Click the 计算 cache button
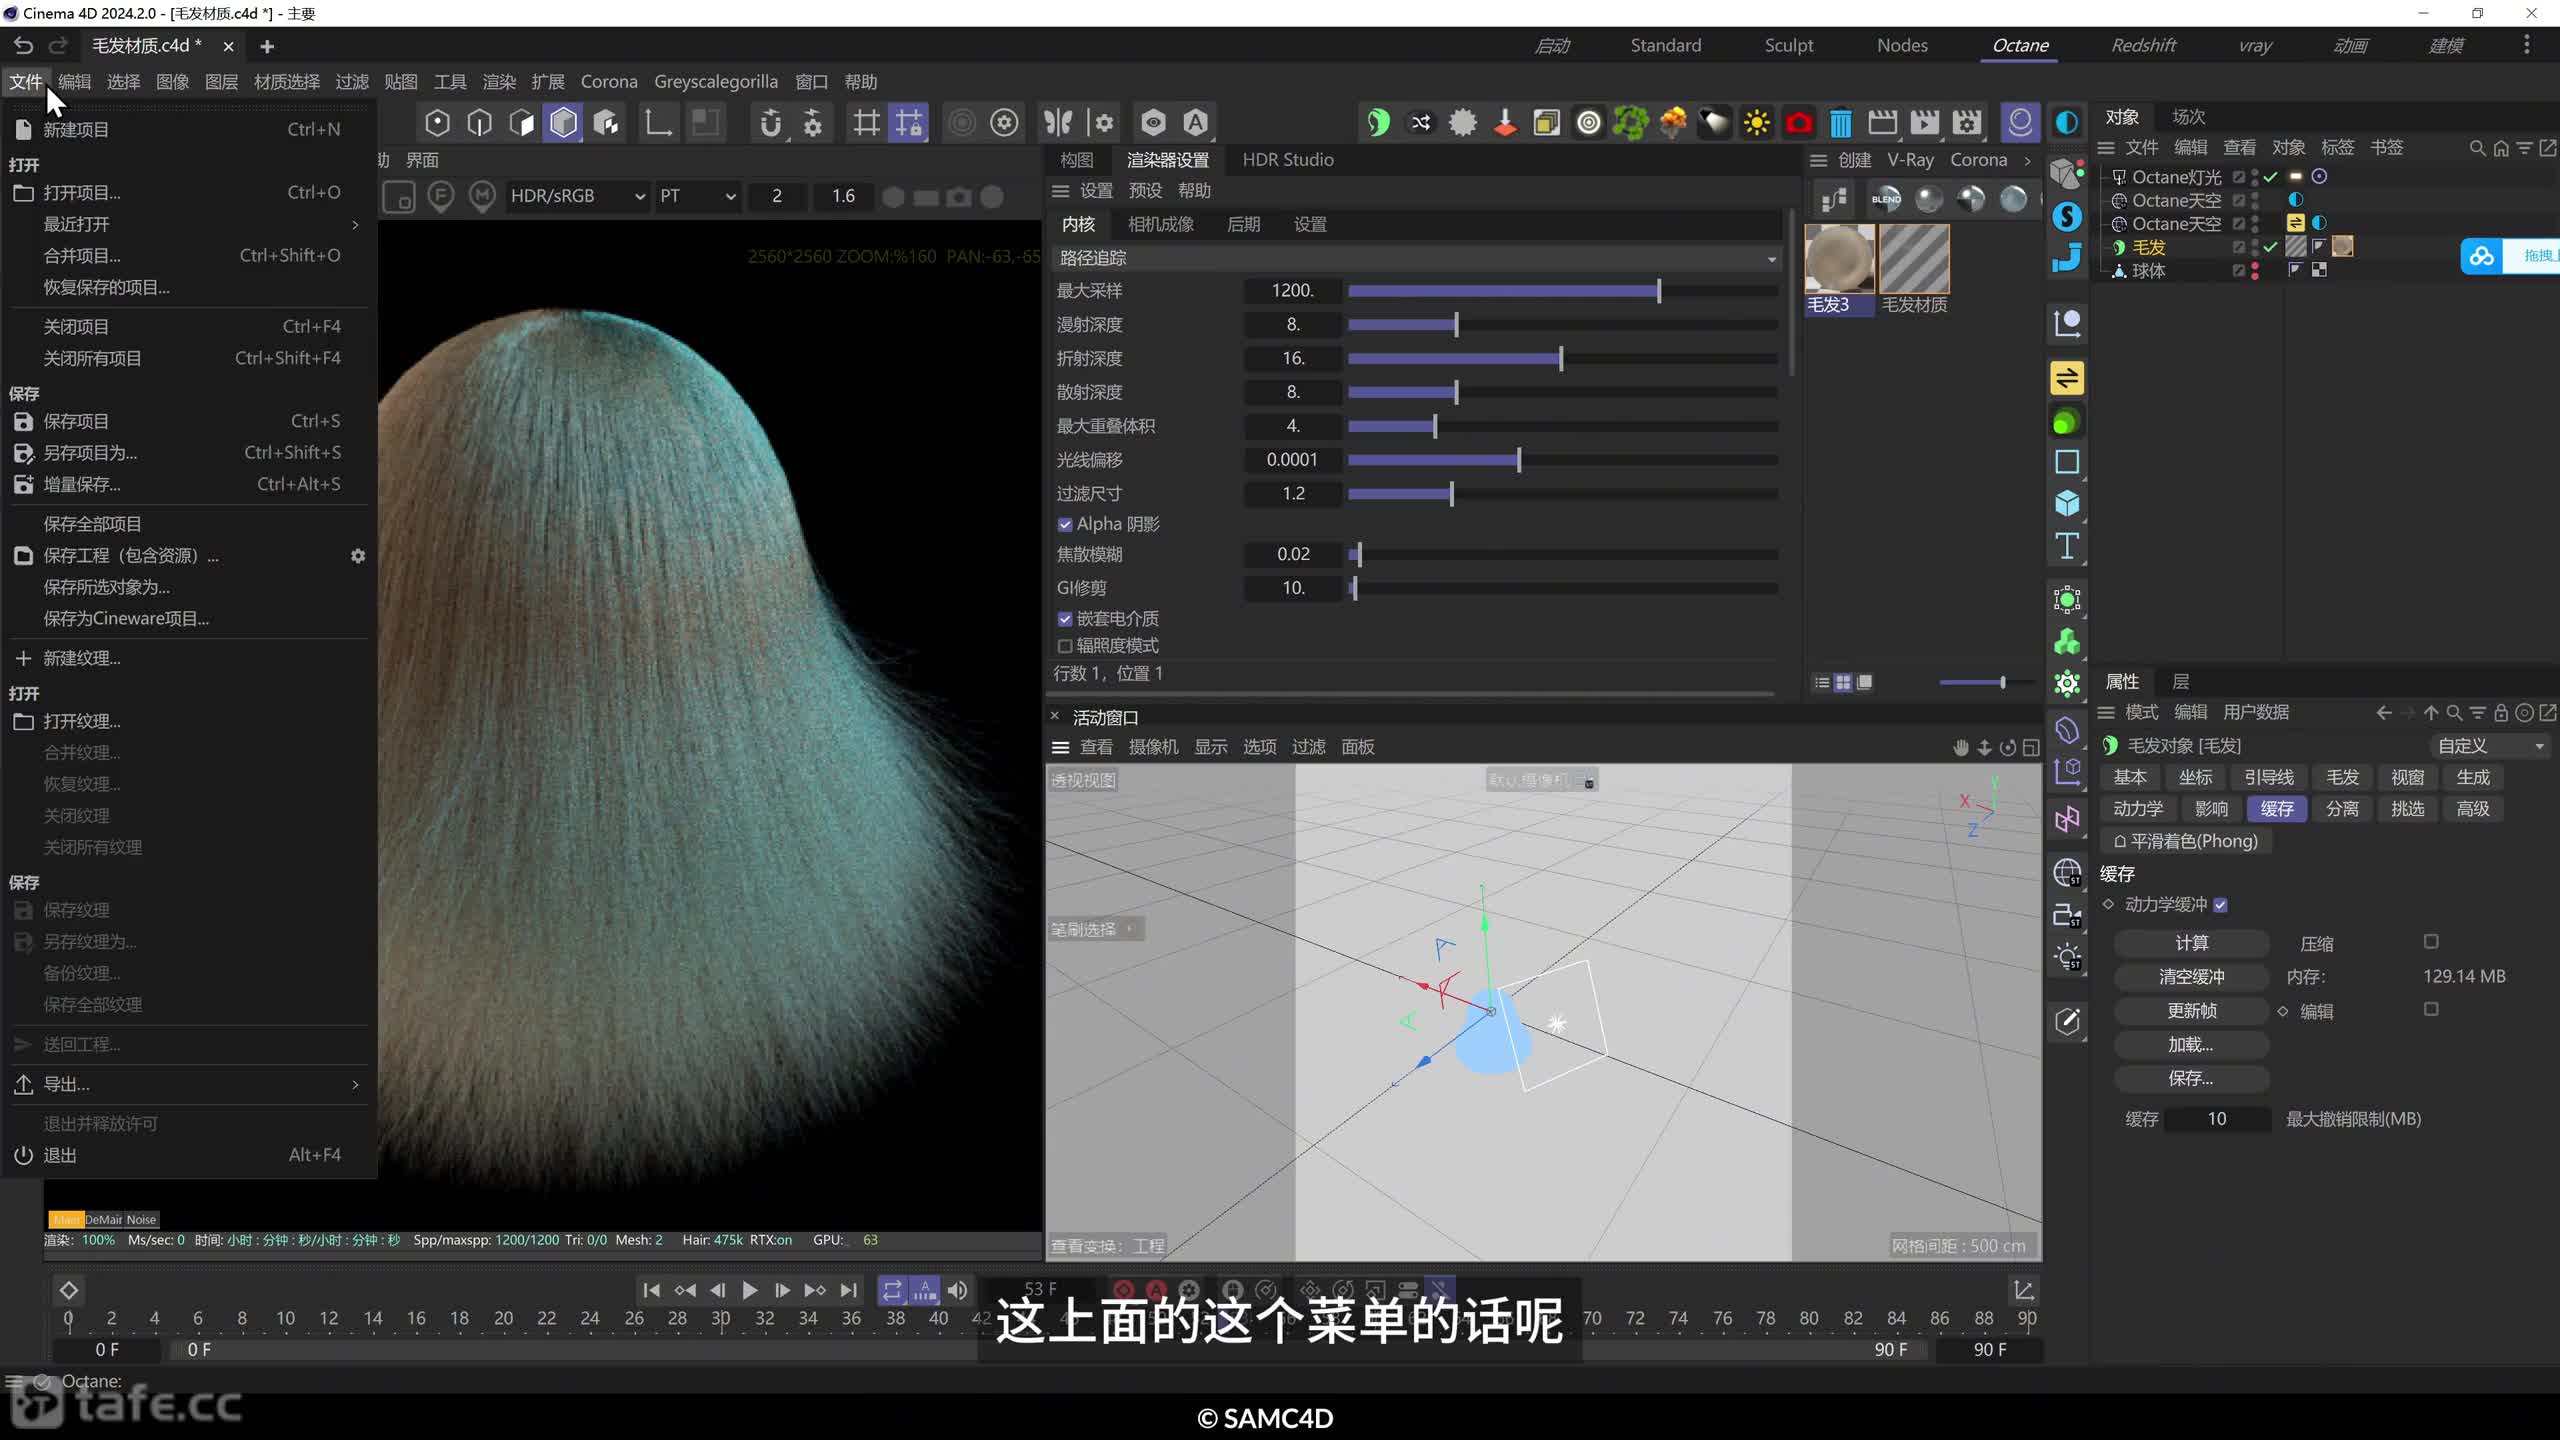The image size is (2560, 1440). tap(2191, 943)
